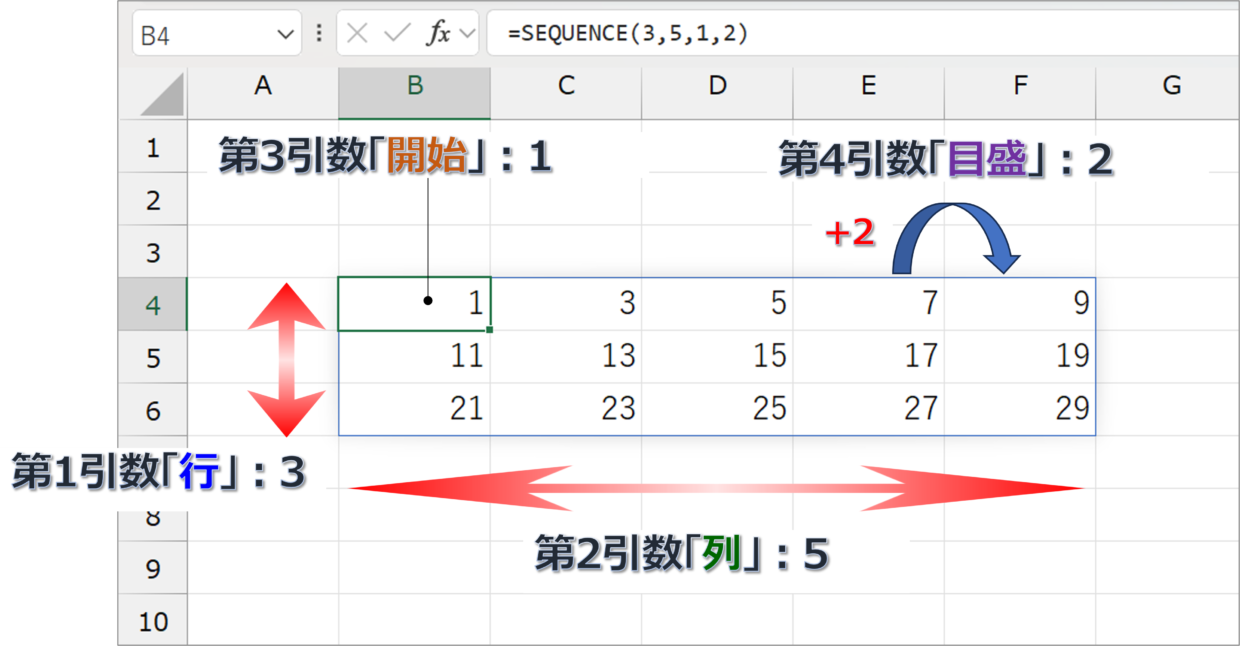
Task: Select row 10 header
Action: tap(152, 621)
